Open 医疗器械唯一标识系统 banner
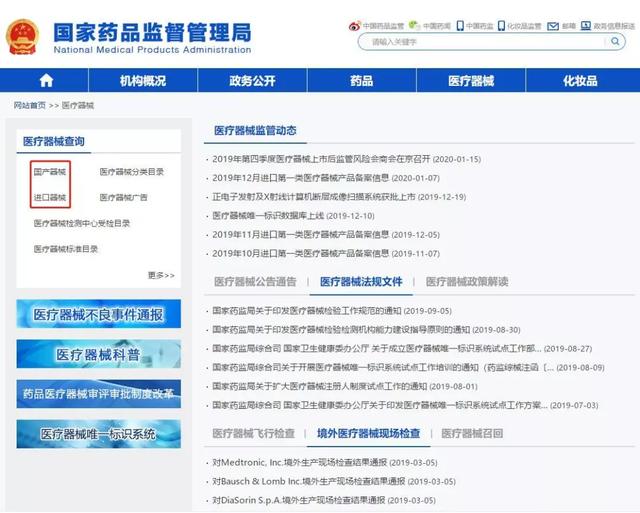Viewport: 640px width, 513px height. click(98, 434)
